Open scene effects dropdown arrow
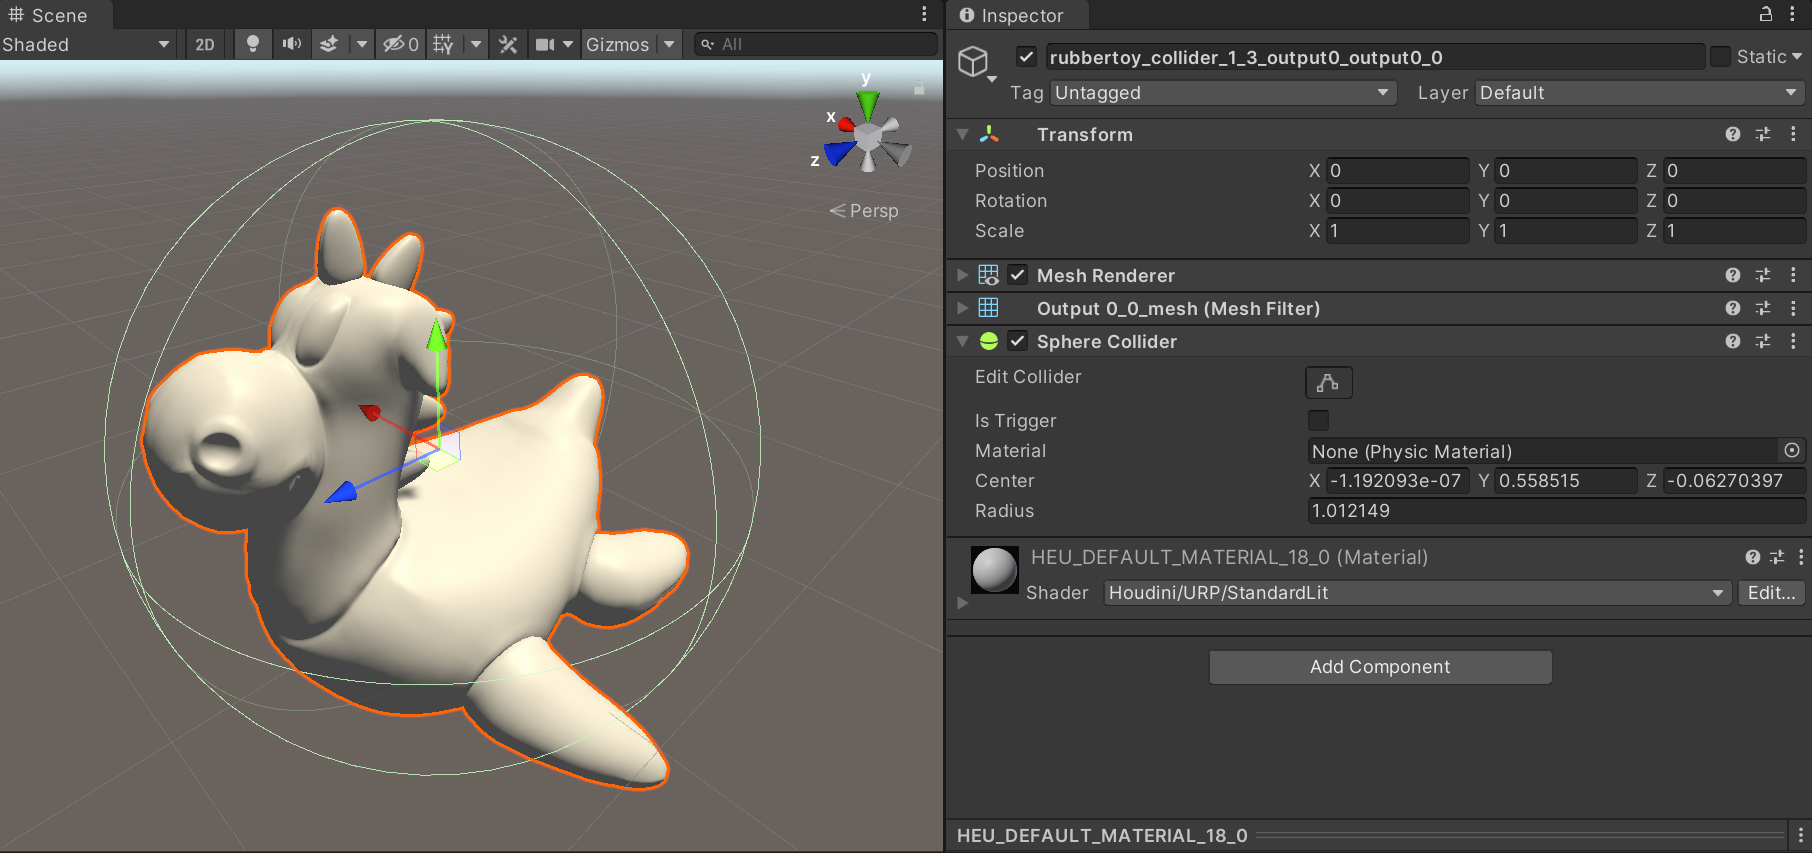The width and height of the screenshot is (1812, 853). [x=362, y=45]
